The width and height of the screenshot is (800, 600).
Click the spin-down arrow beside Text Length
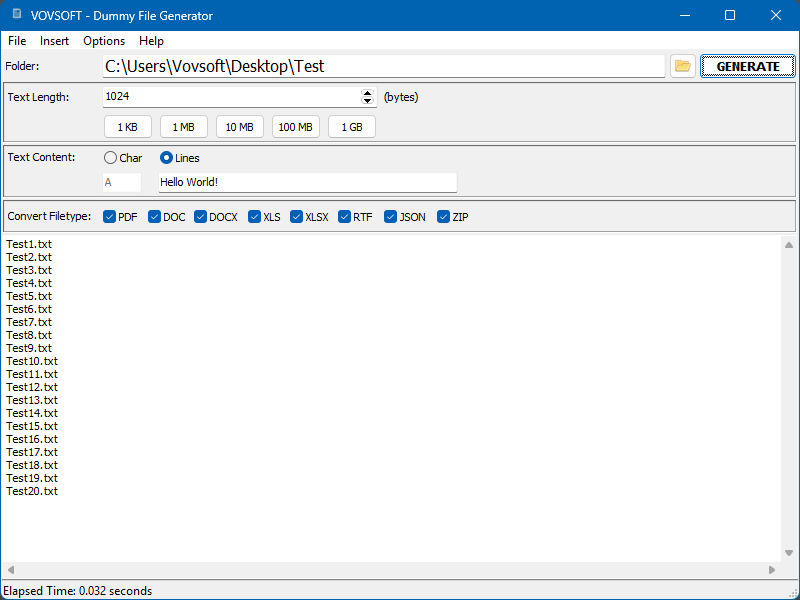367,100
